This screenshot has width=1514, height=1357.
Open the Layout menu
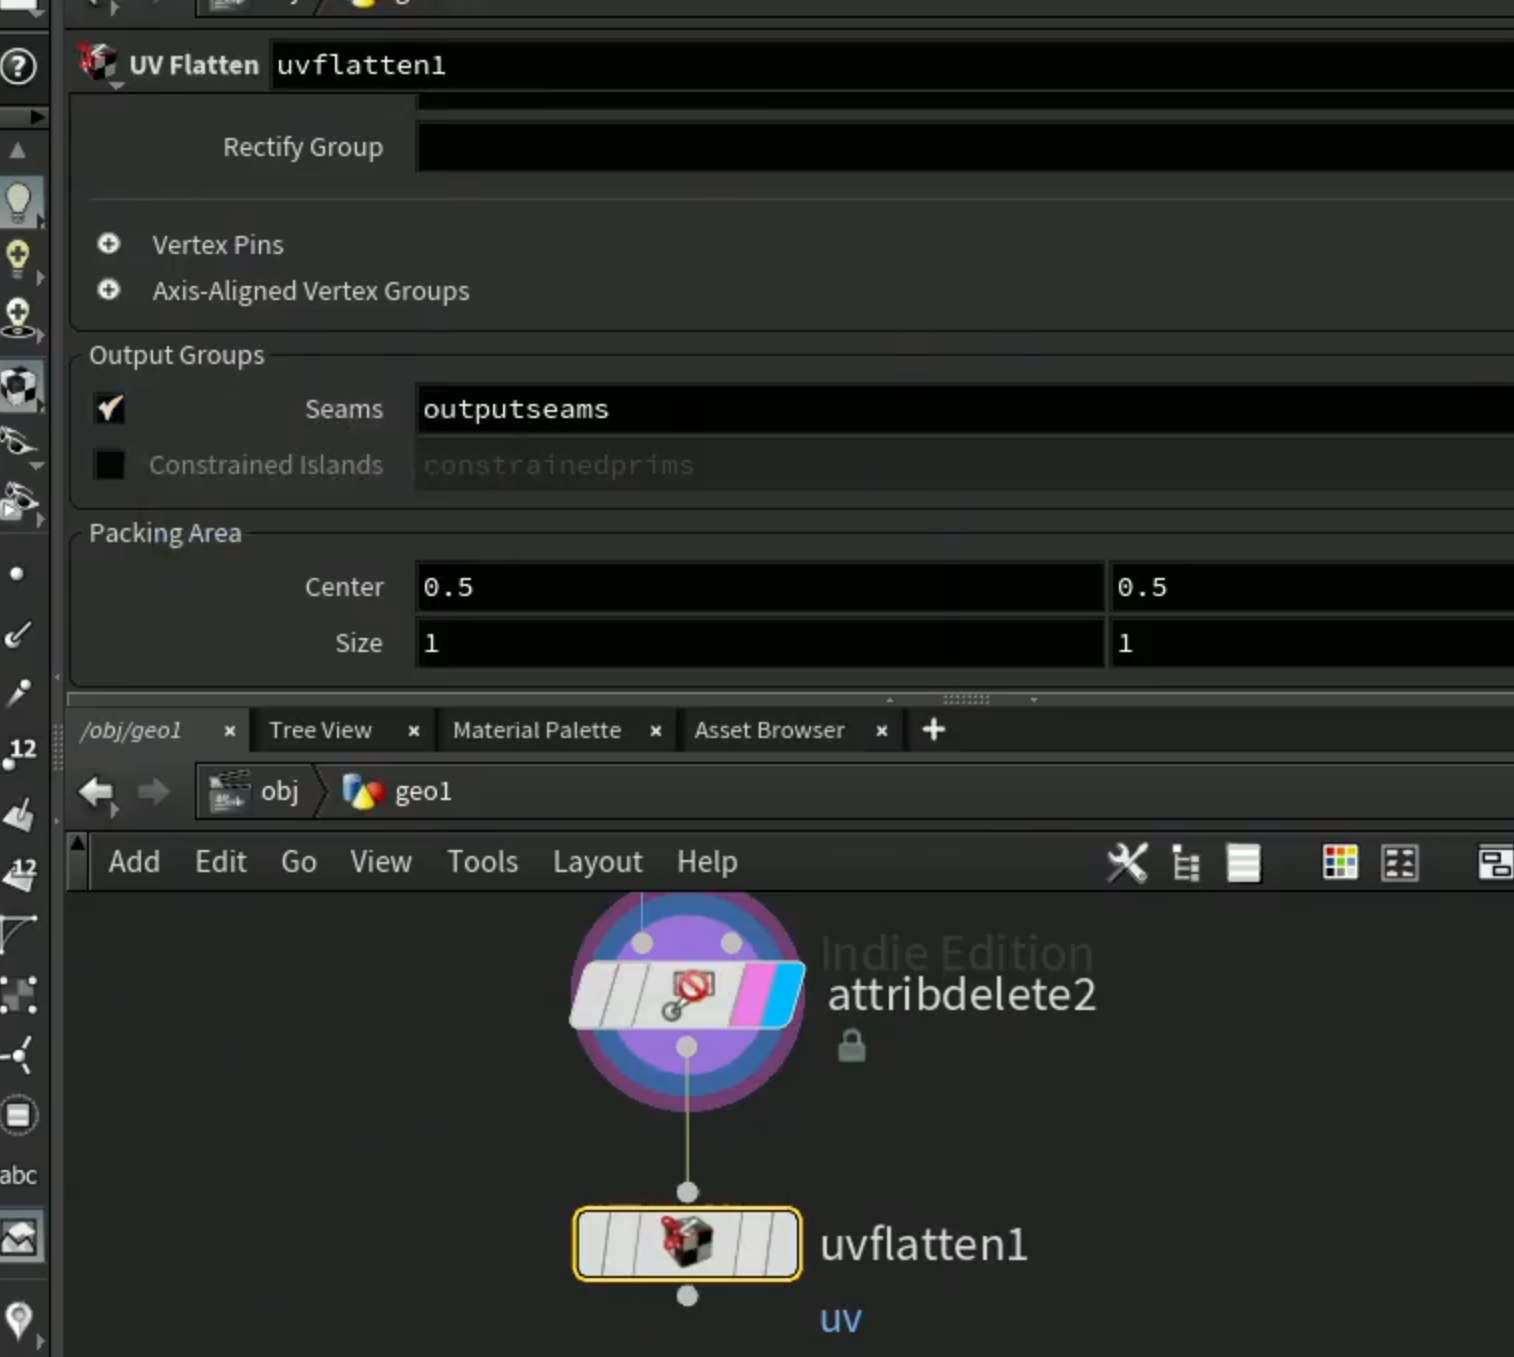click(x=597, y=862)
